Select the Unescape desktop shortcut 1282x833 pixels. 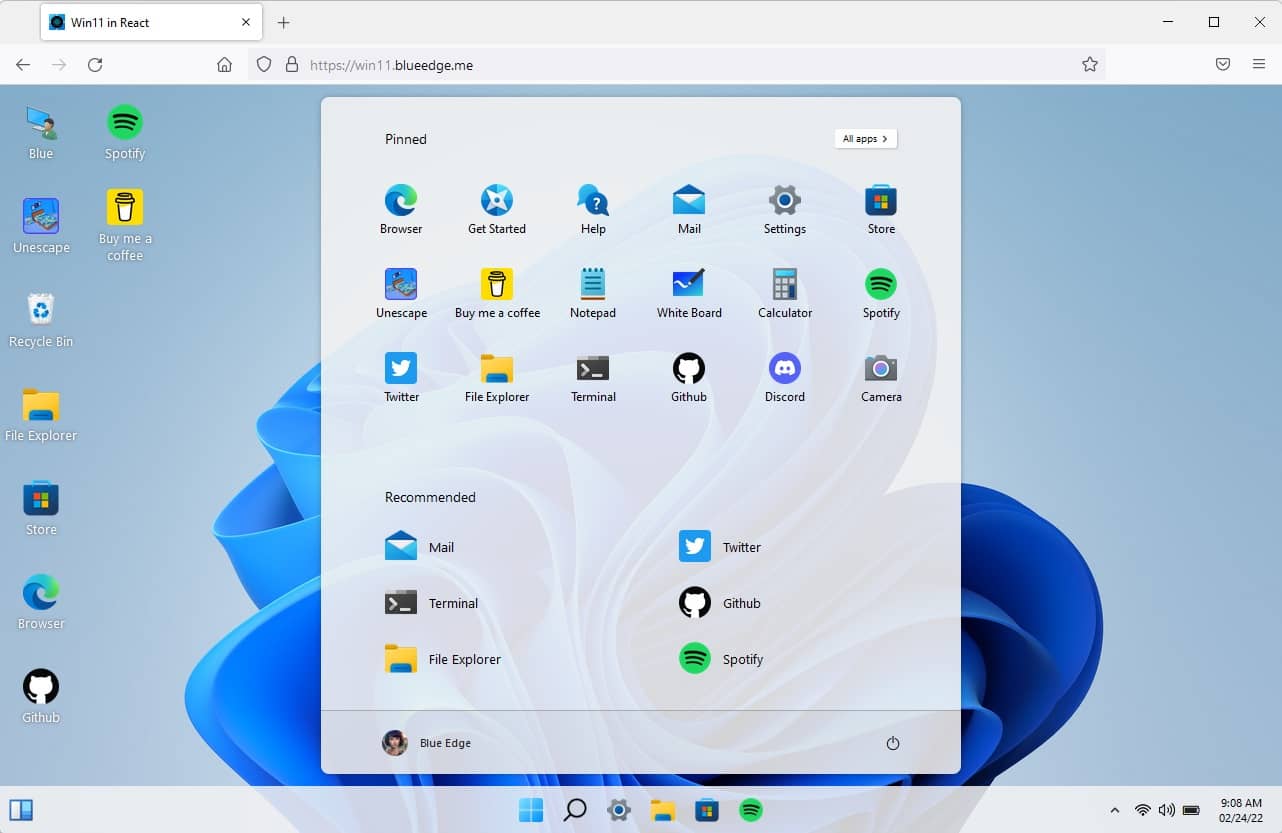click(41, 226)
